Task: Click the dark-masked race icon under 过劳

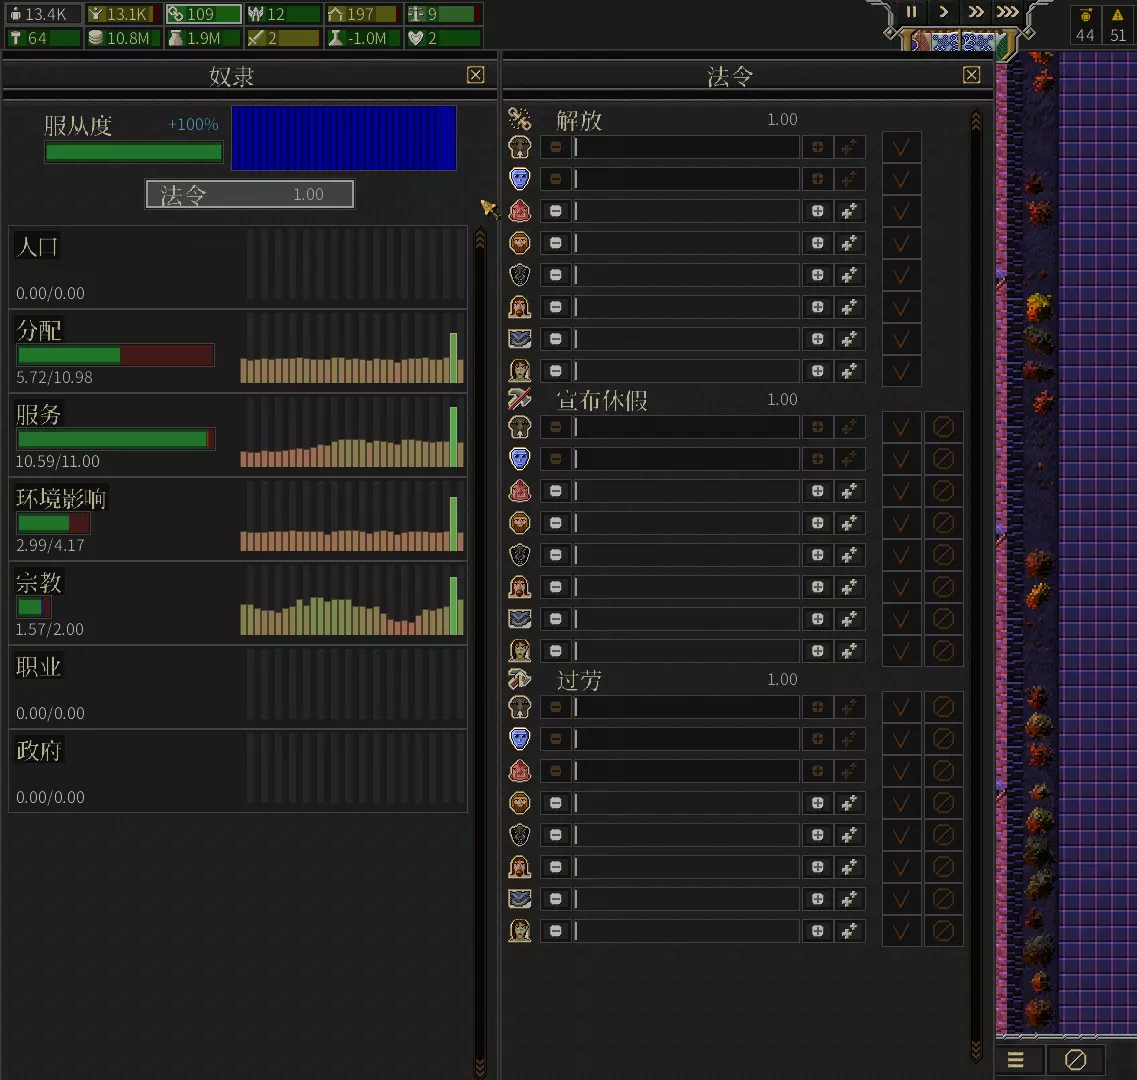Action: (519, 835)
